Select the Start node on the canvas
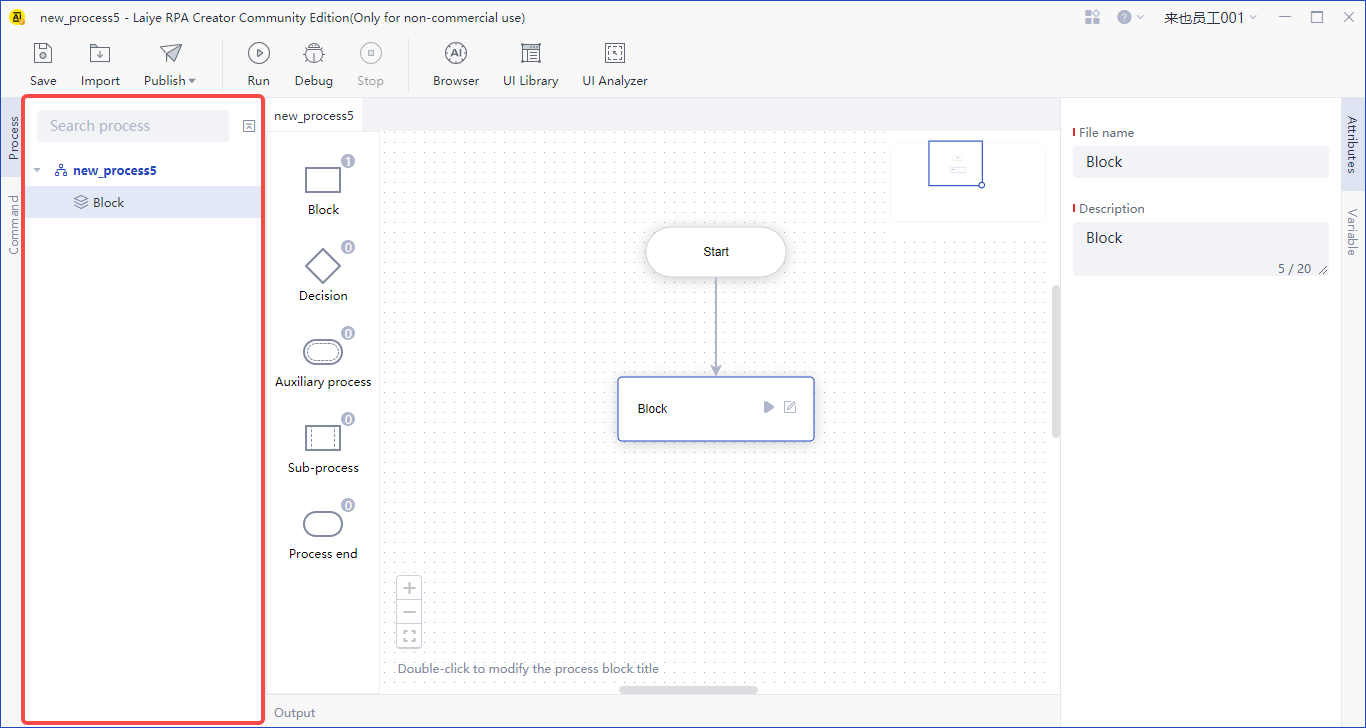The height and width of the screenshot is (728, 1366). click(716, 252)
